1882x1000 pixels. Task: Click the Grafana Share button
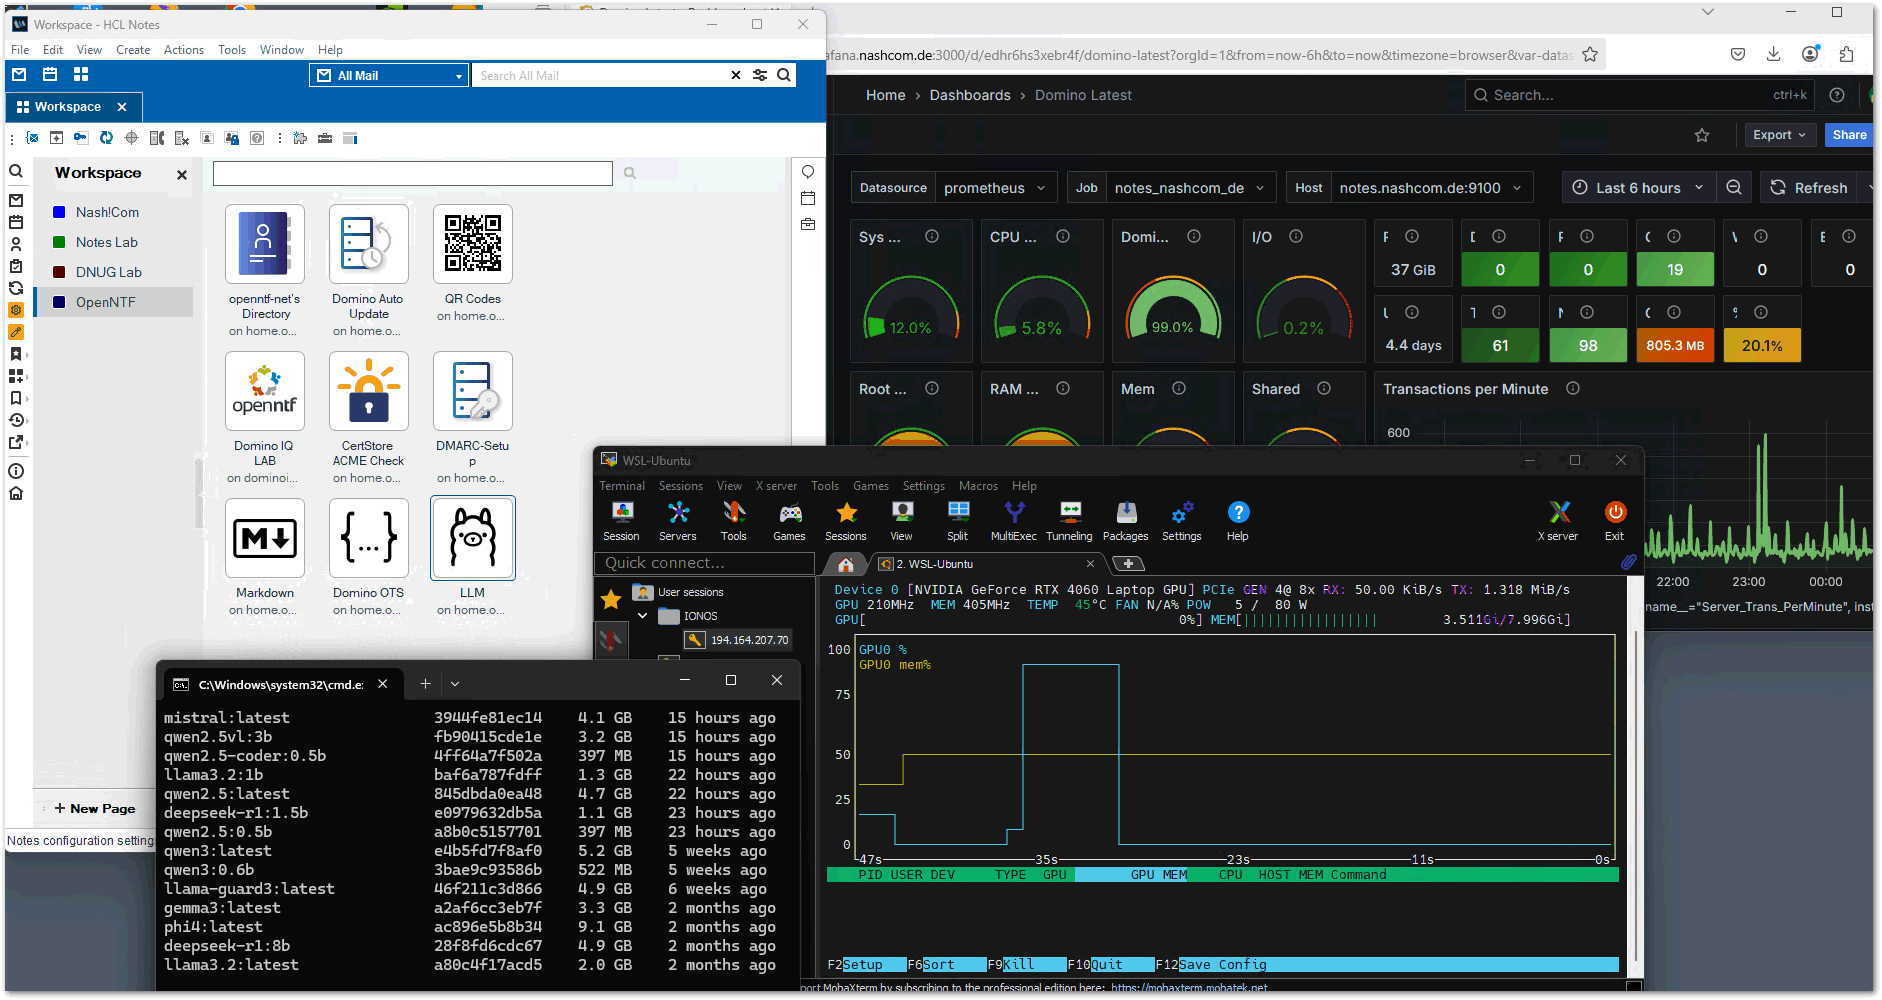[x=1849, y=135]
